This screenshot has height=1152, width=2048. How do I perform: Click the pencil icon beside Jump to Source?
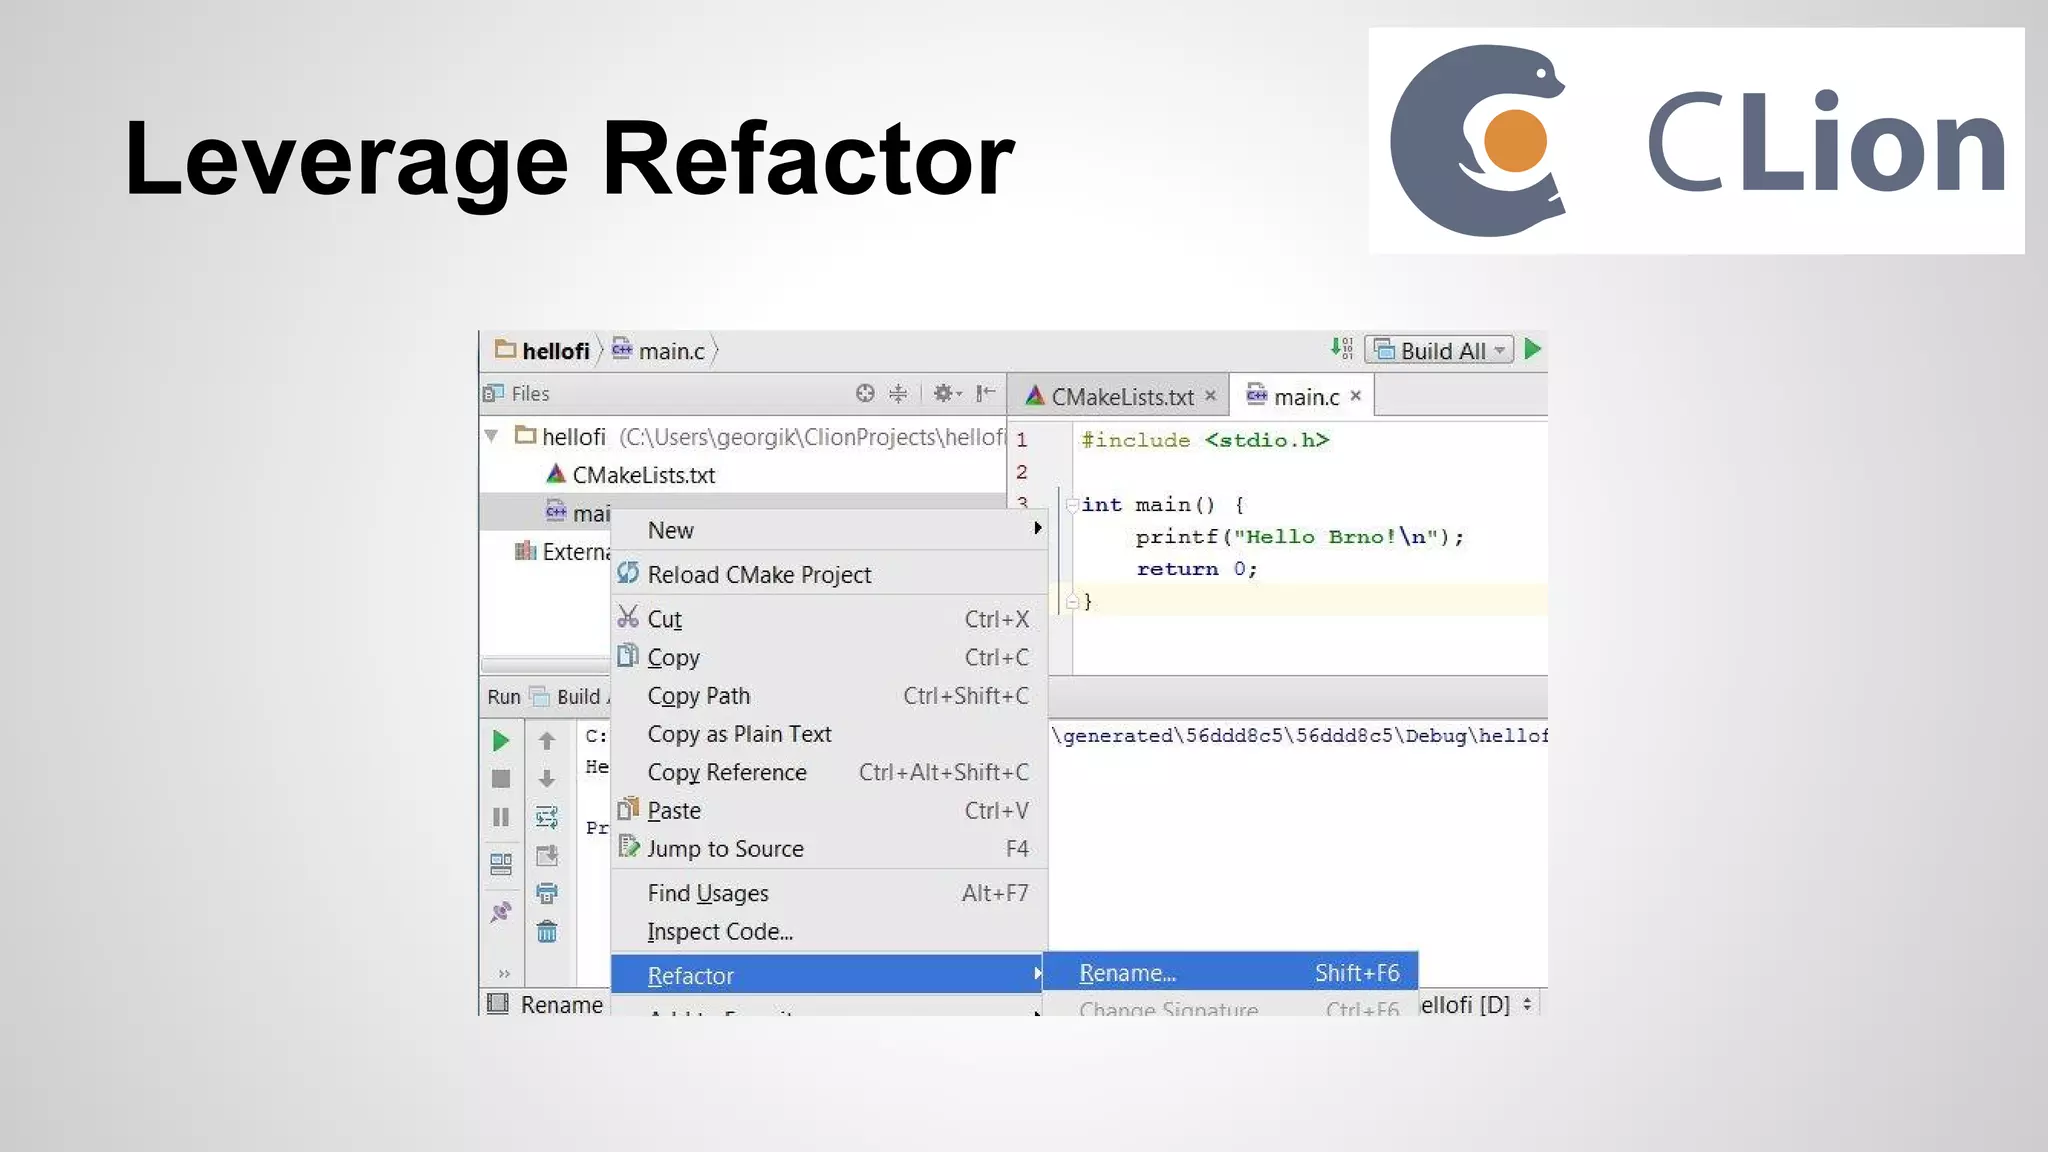[628, 846]
